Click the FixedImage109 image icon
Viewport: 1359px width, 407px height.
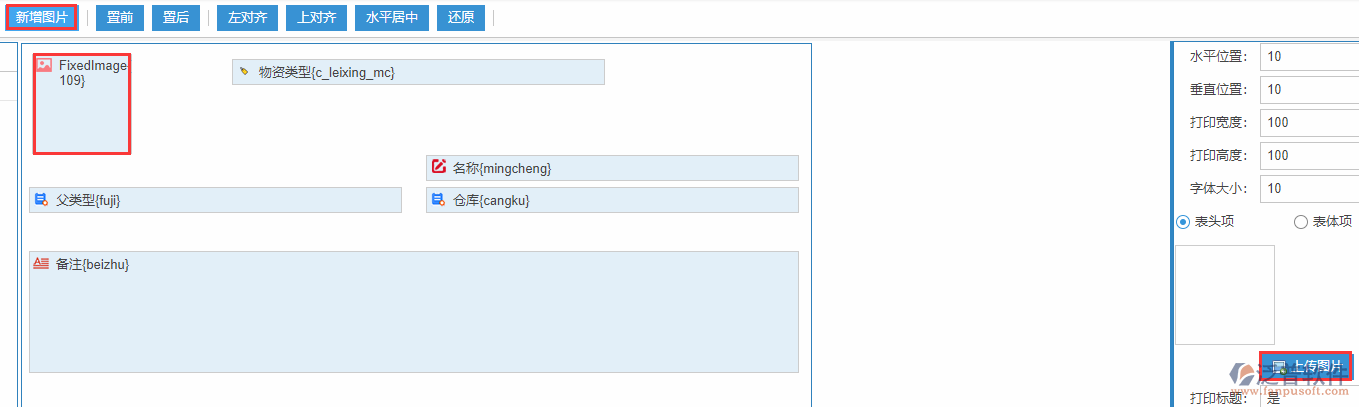[44, 65]
